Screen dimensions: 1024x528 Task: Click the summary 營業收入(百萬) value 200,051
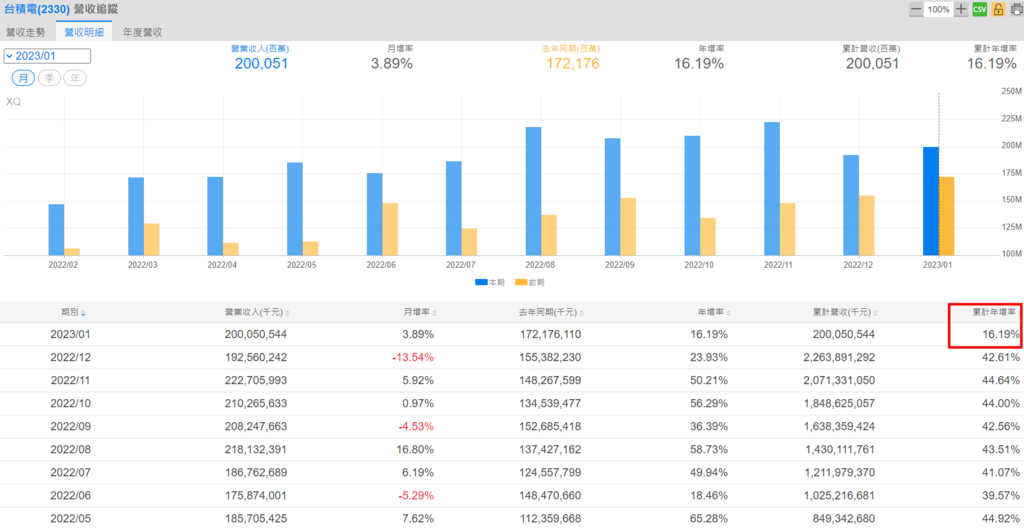261,63
